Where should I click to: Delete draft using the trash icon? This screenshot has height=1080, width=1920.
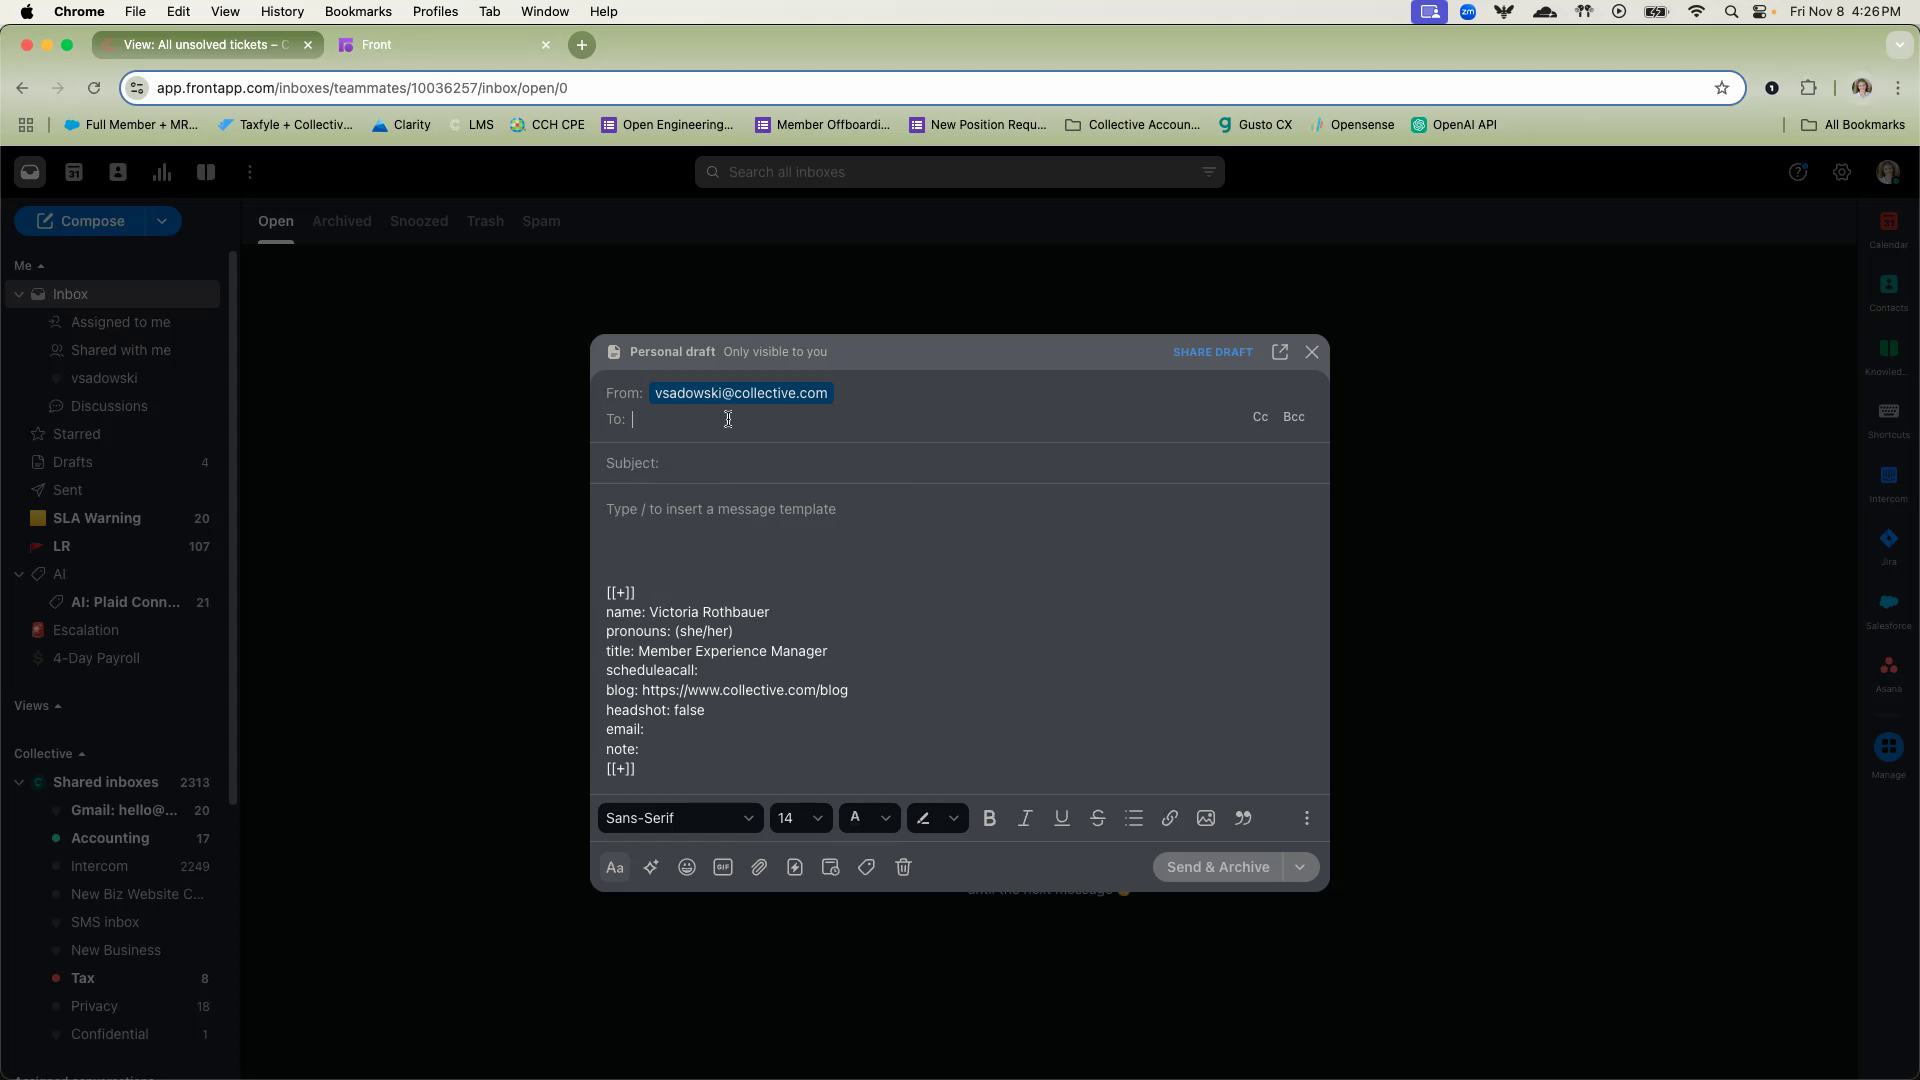[x=903, y=868]
